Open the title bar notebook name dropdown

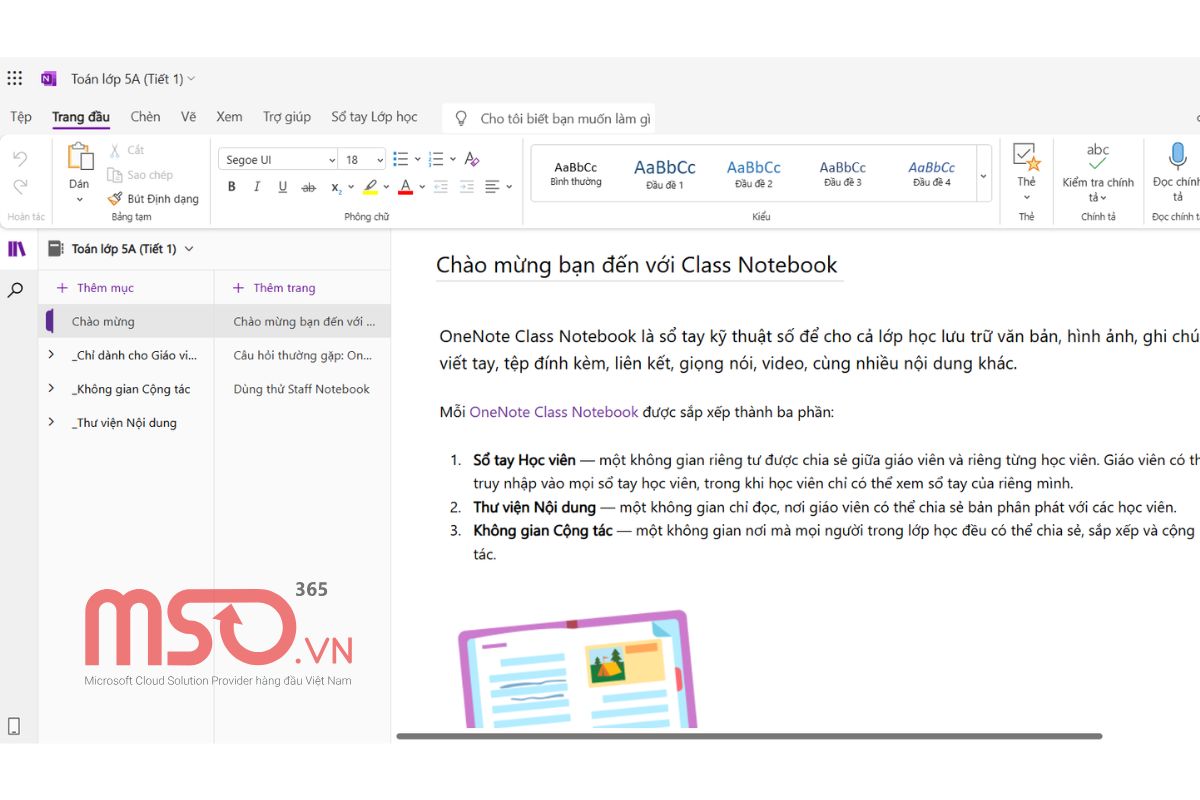191,78
